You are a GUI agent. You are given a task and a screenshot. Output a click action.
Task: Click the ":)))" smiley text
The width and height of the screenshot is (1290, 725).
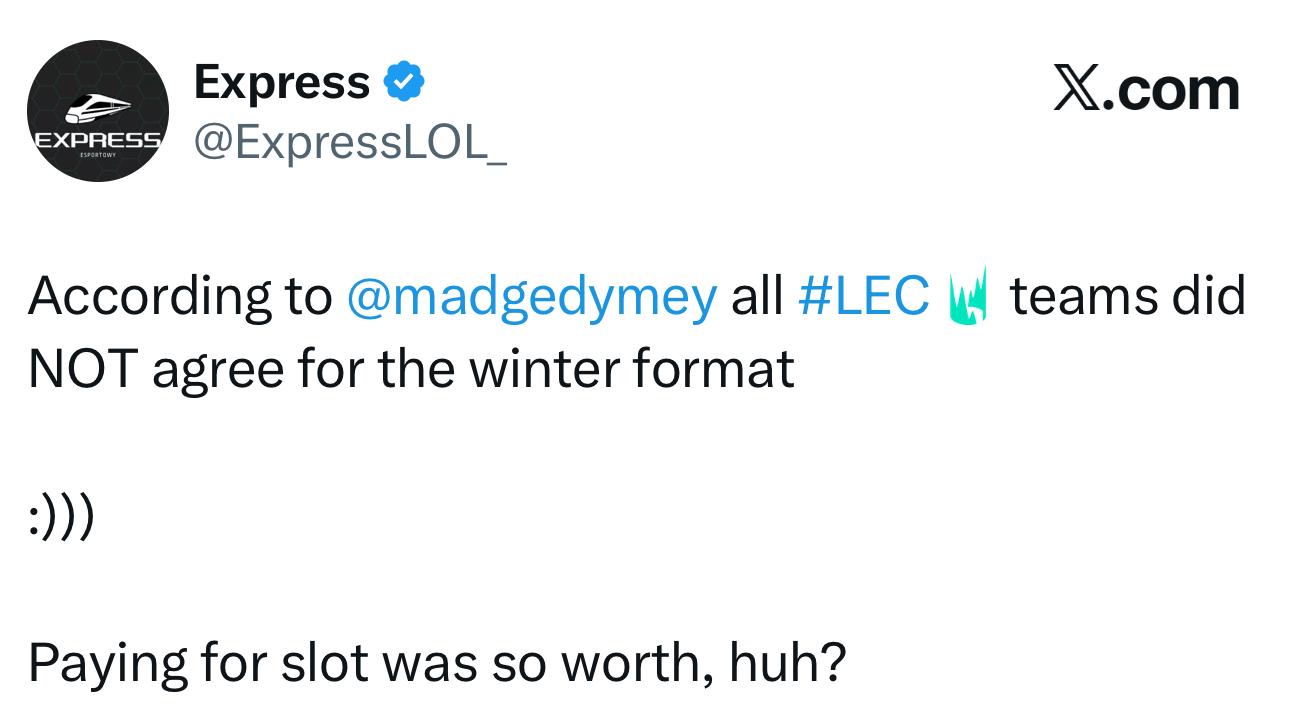click(x=62, y=516)
